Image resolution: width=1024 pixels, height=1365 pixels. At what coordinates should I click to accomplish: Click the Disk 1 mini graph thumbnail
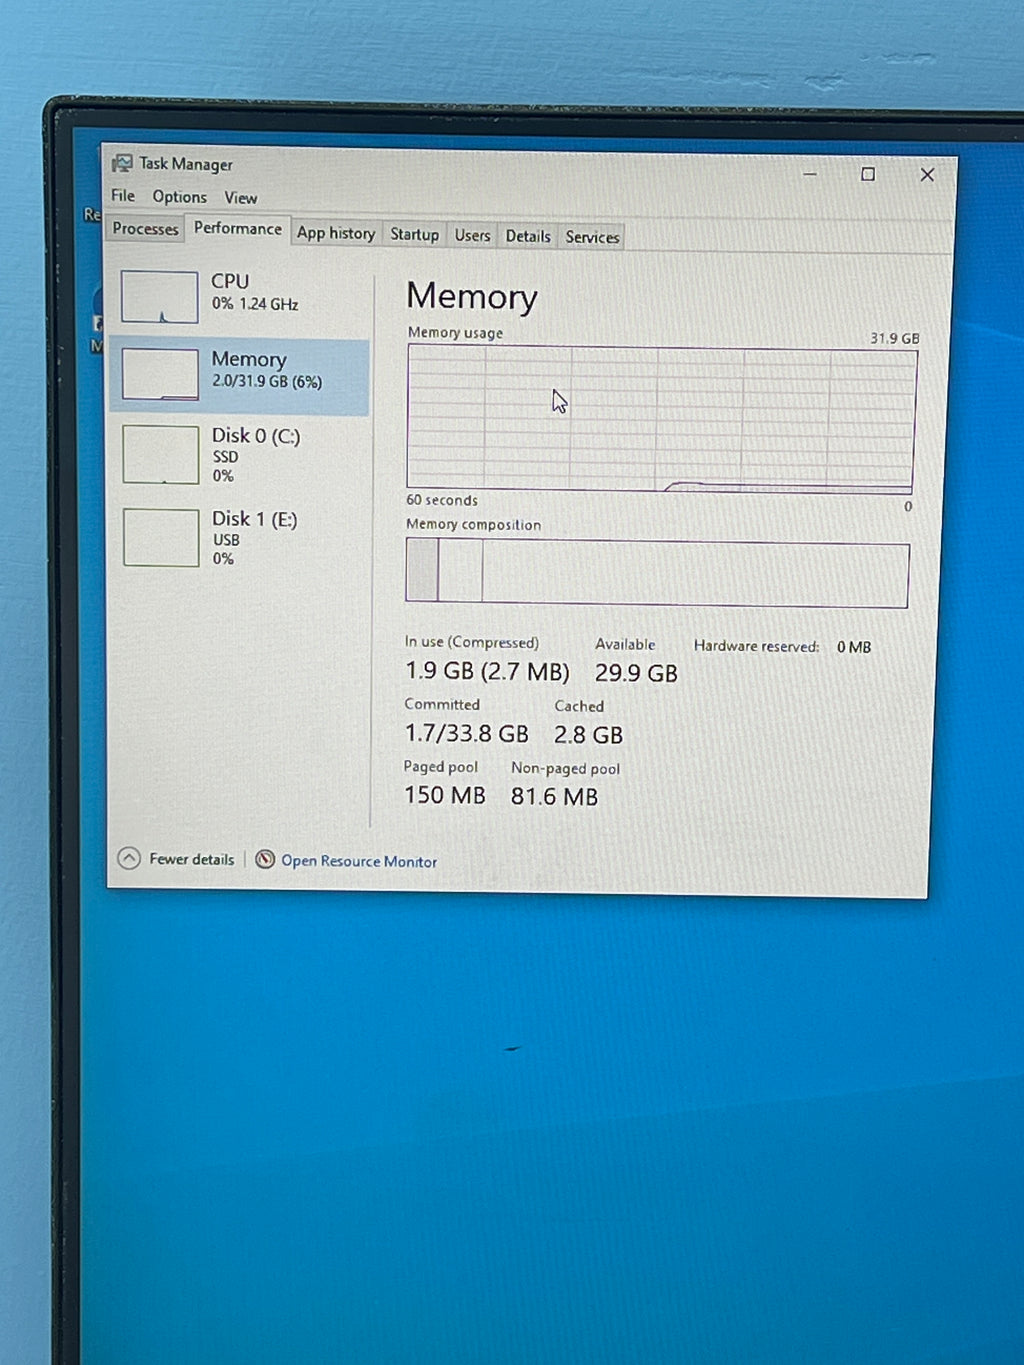coord(161,538)
